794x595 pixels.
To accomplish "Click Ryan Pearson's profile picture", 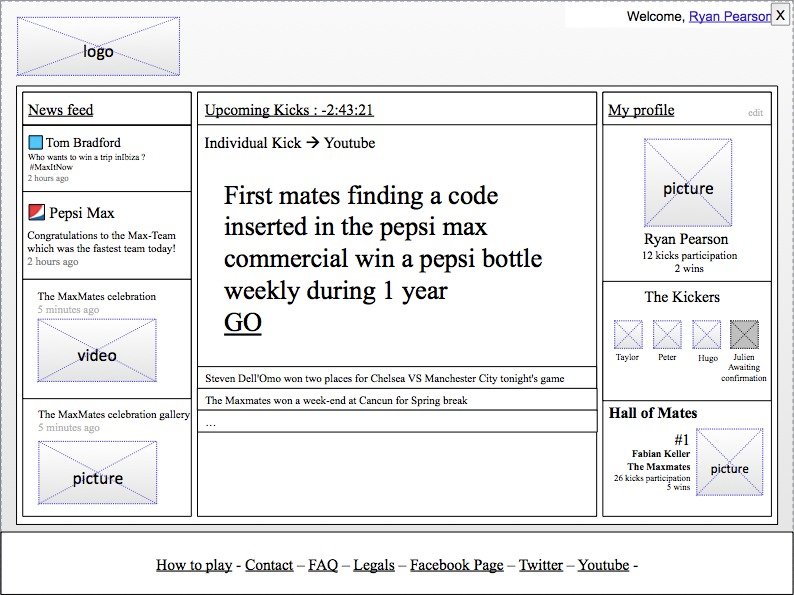I will (x=688, y=183).
